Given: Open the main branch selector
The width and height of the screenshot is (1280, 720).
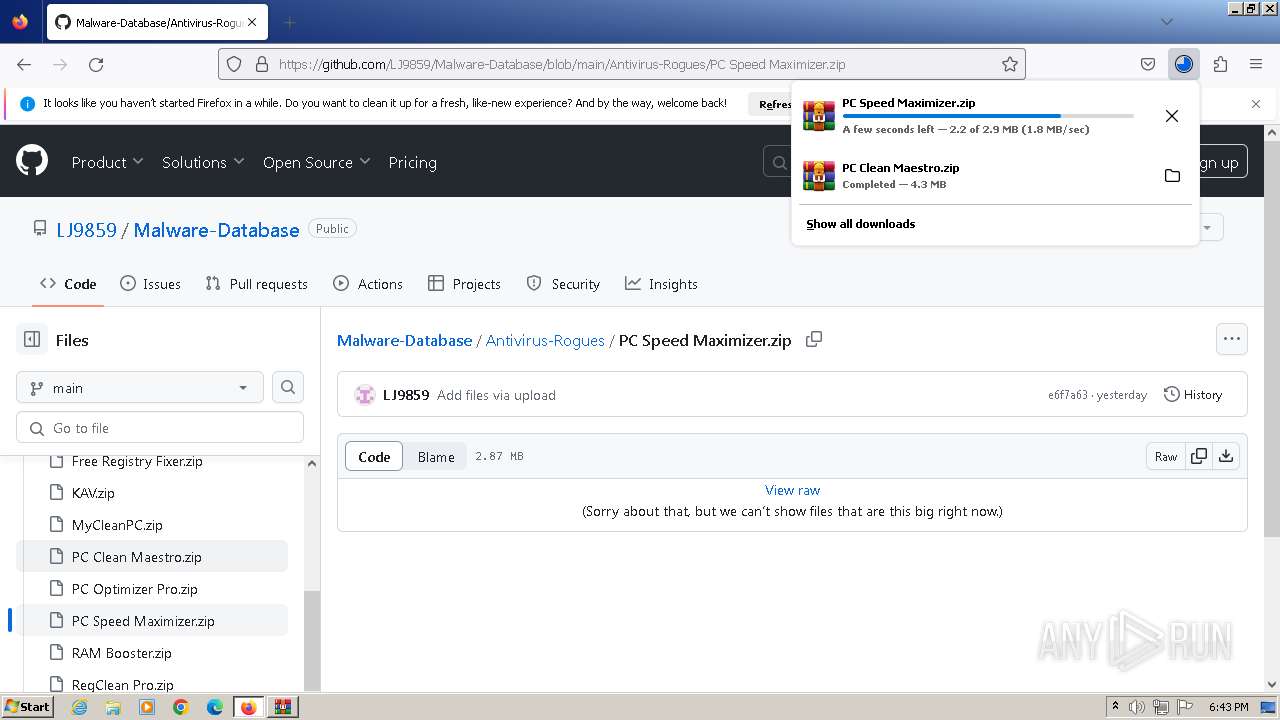Looking at the screenshot, I should 140,387.
